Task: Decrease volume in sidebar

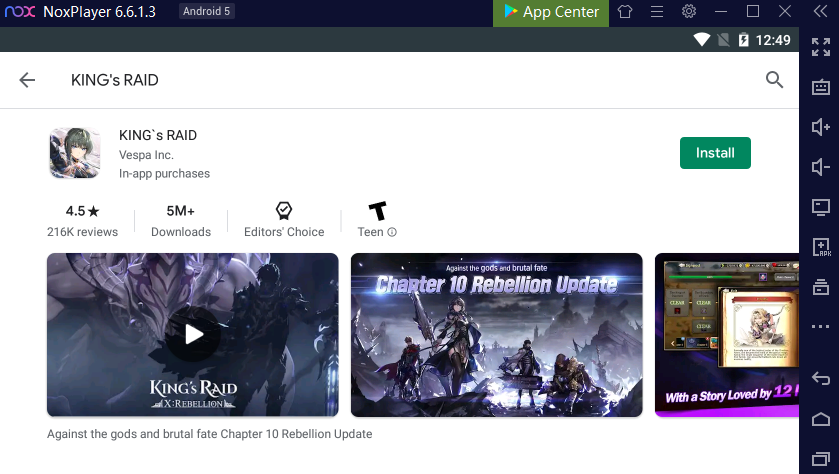Action: 820,167
